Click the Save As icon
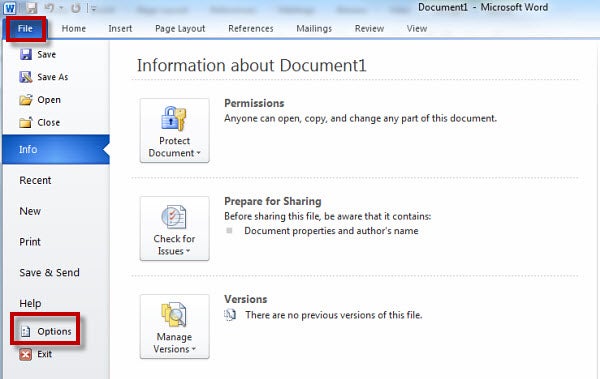Viewport: 600px width, 379px height. tap(26, 77)
